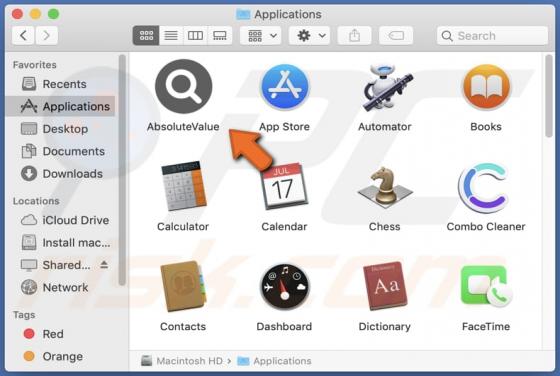
Task: Click Macintosh HD in the path bar
Action: pos(182,361)
